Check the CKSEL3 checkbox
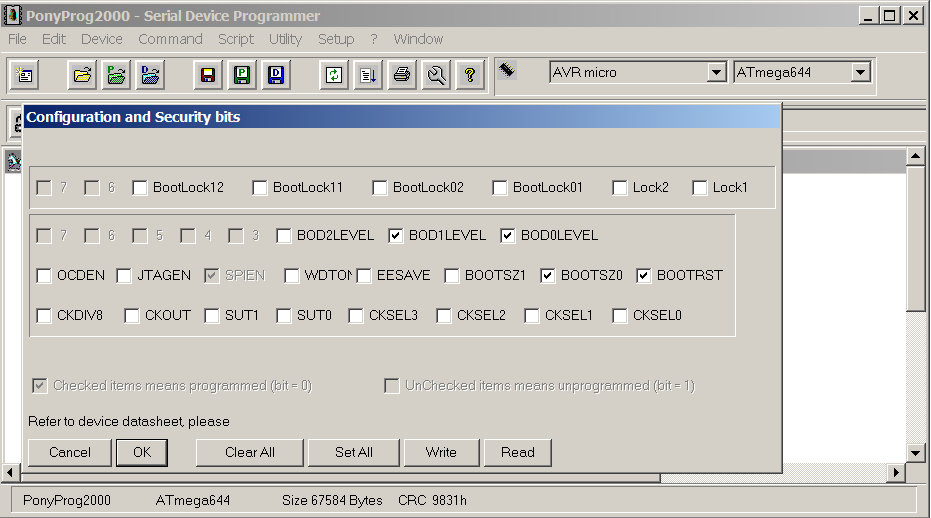Image resolution: width=931 pixels, height=518 pixels. [x=355, y=315]
